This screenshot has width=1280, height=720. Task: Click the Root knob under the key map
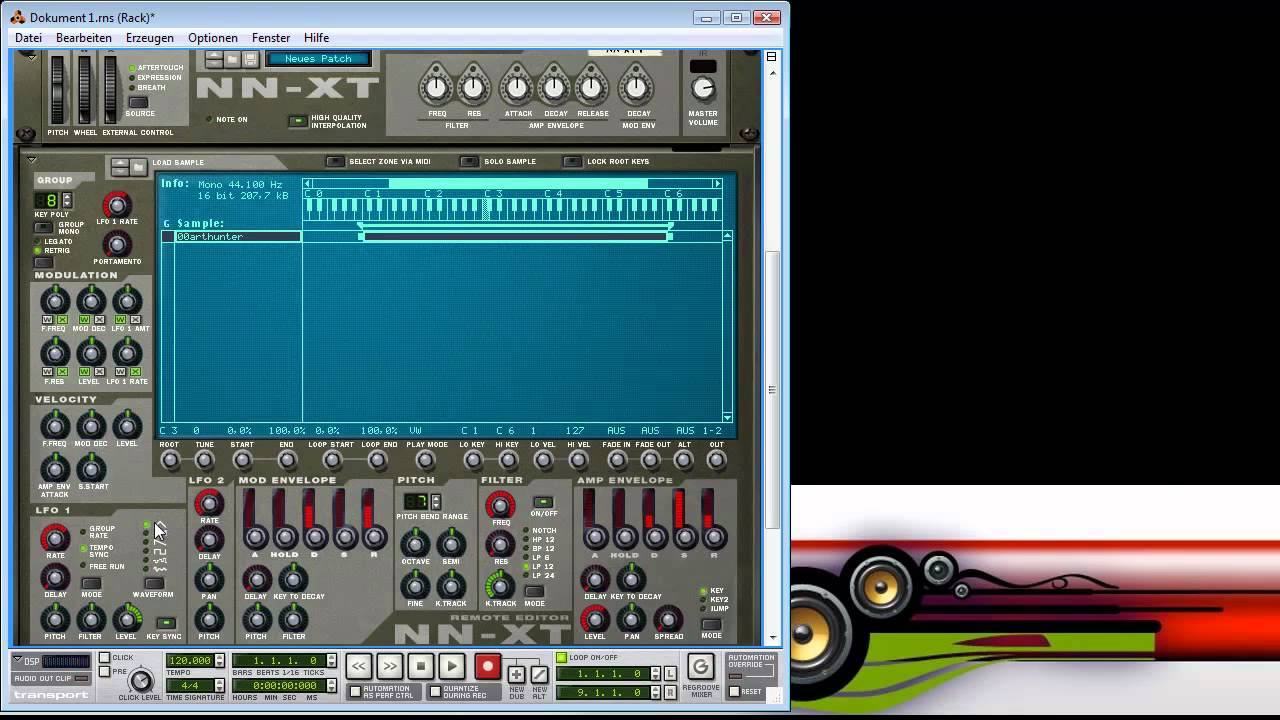170,460
